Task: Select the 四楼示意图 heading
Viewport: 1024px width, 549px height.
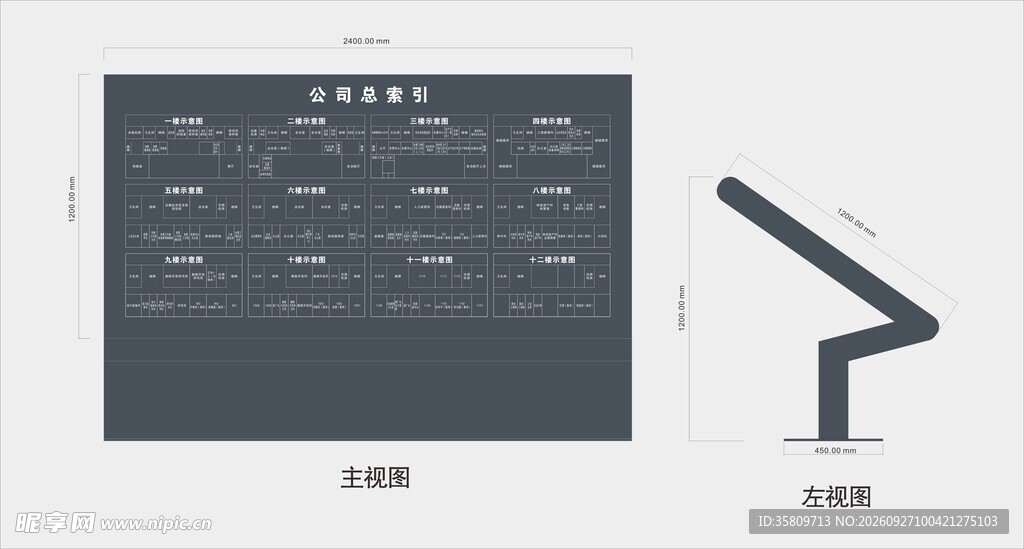Action: [552, 121]
